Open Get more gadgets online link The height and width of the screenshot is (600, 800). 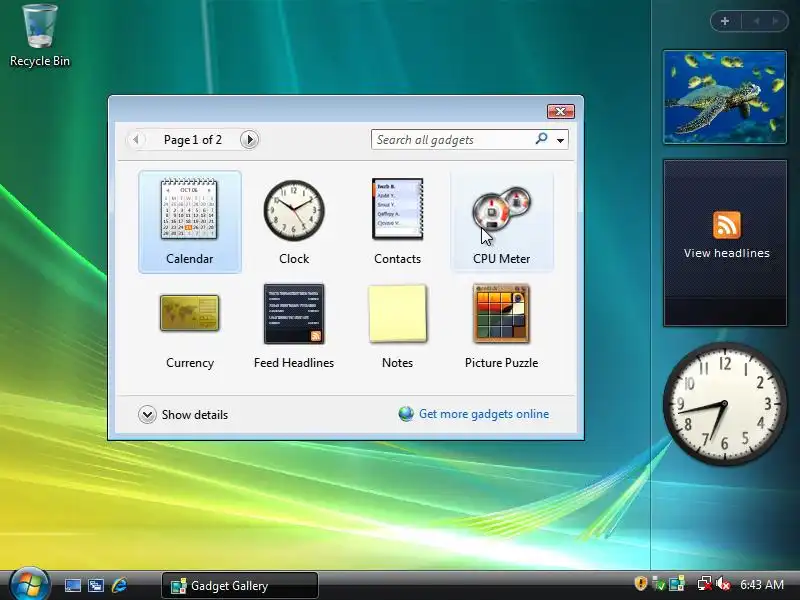[484, 414]
